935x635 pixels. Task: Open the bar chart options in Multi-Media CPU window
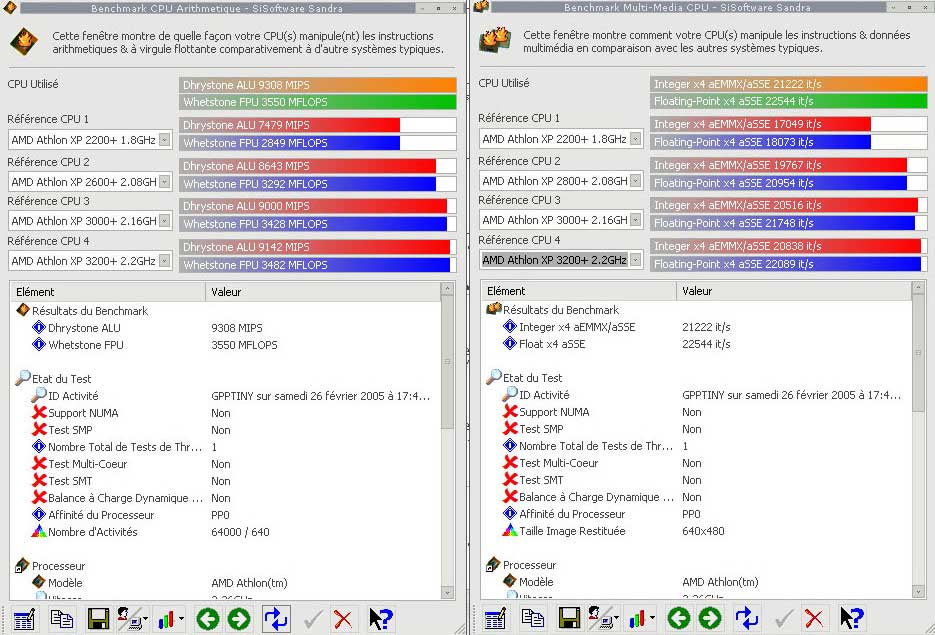[x=641, y=618]
